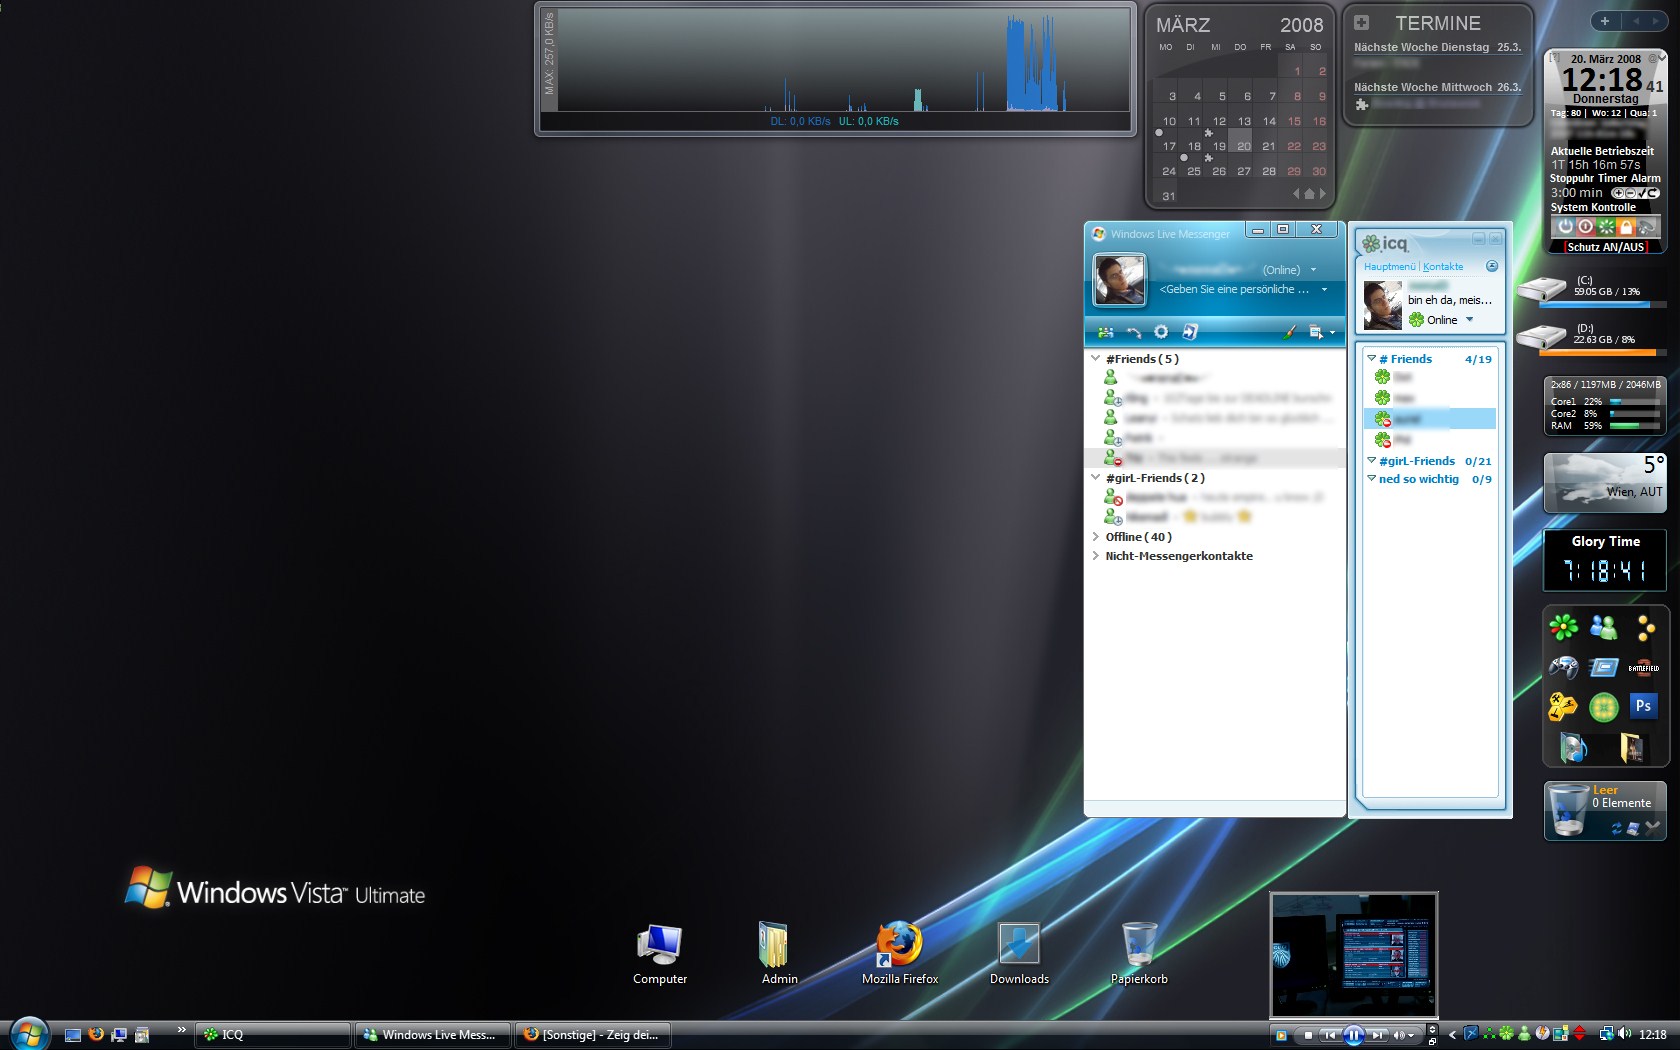The width and height of the screenshot is (1680, 1050).
Task: Select the Timer mode in clock gadget
Action: point(1613,178)
